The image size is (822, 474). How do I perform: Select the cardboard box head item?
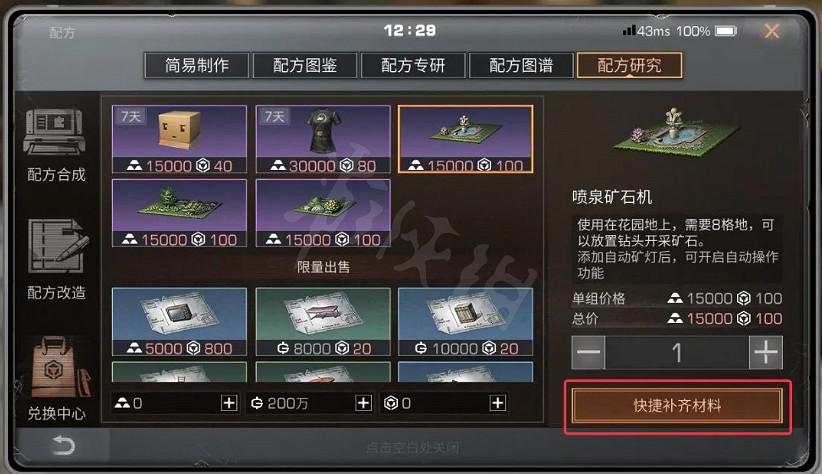click(x=179, y=139)
